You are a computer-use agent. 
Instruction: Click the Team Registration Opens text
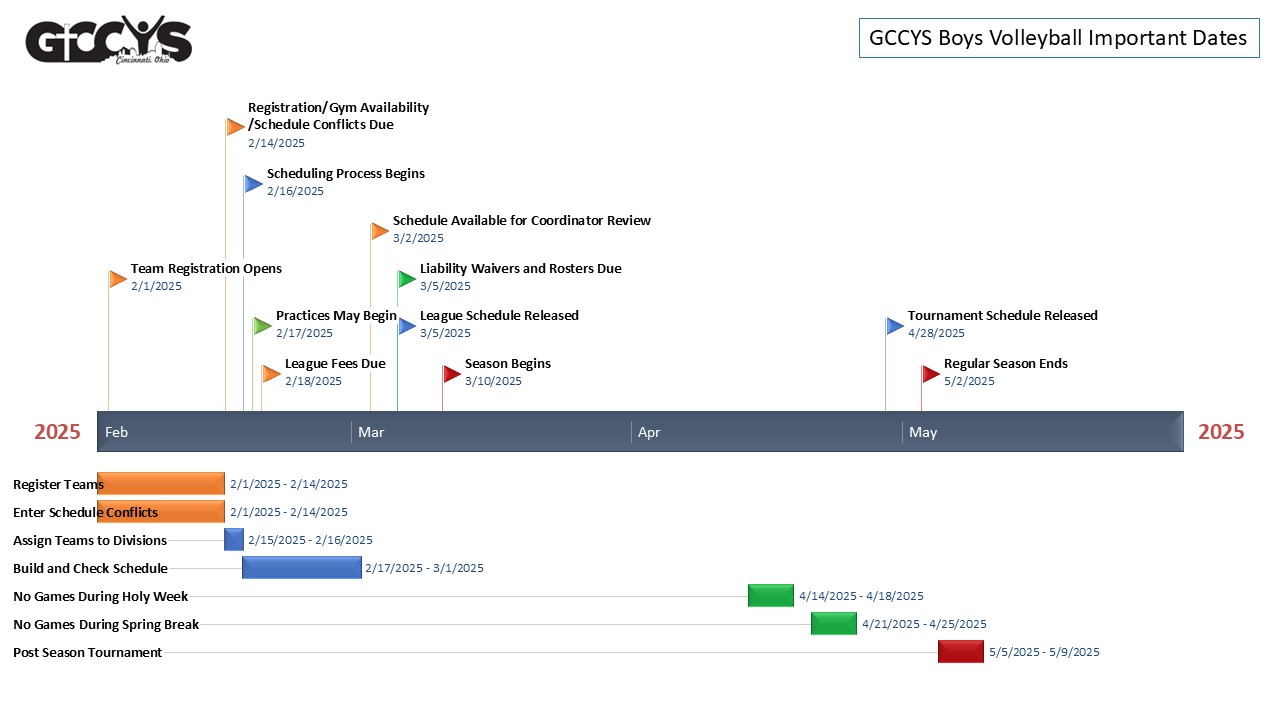click(x=206, y=269)
